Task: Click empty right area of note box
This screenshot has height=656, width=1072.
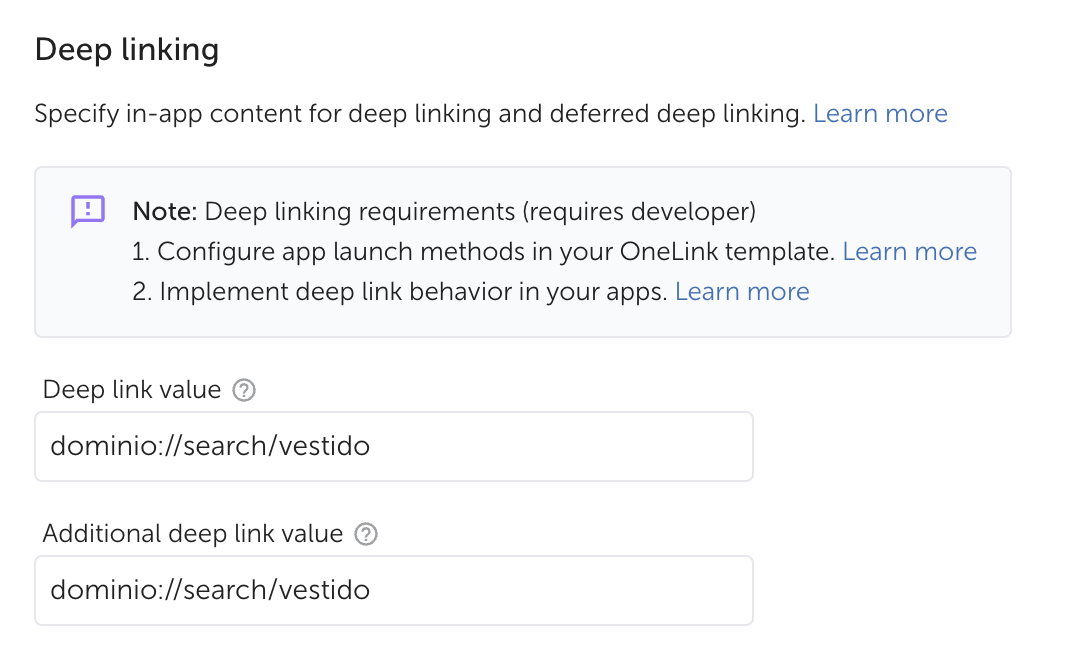Action: pos(920,310)
